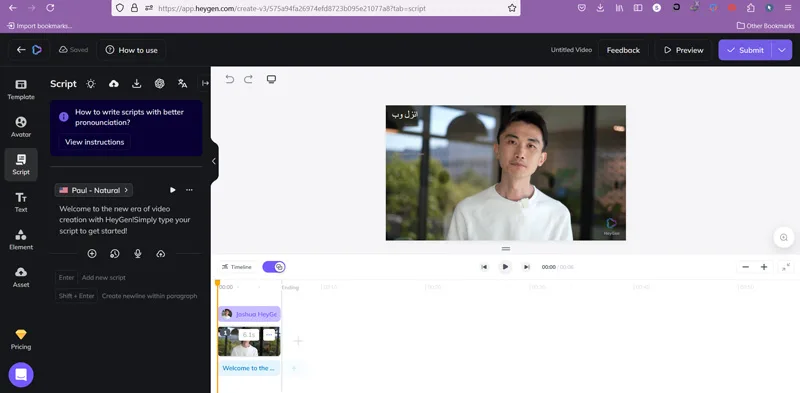This screenshot has height=393, width=800.
Task: Zoom in the timeline with plus
Action: tap(764, 267)
